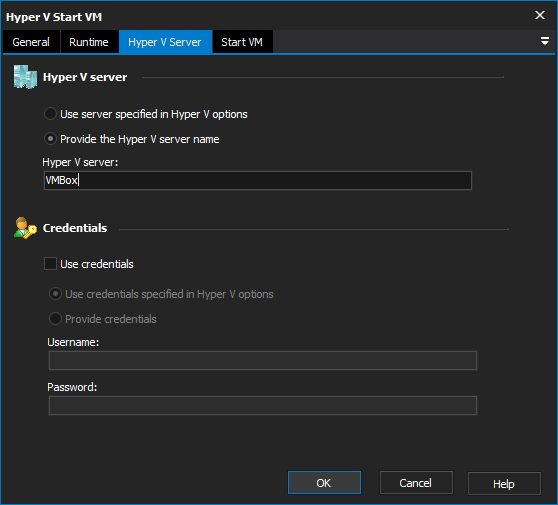Switch to the General tab
The image size is (558, 505).
(x=31, y=42)
